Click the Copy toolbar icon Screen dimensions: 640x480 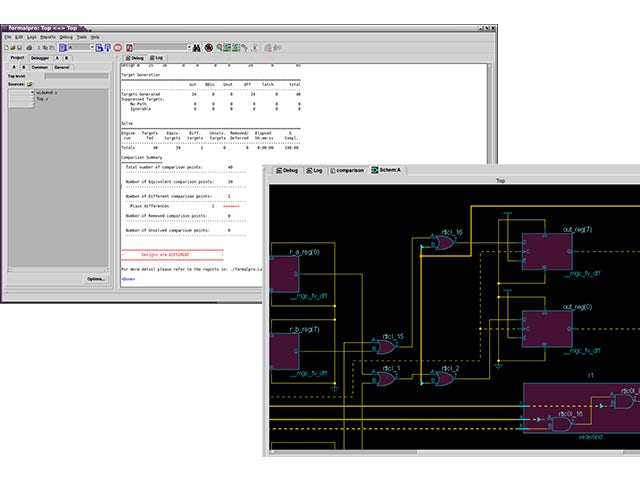[x=45, y=48]
